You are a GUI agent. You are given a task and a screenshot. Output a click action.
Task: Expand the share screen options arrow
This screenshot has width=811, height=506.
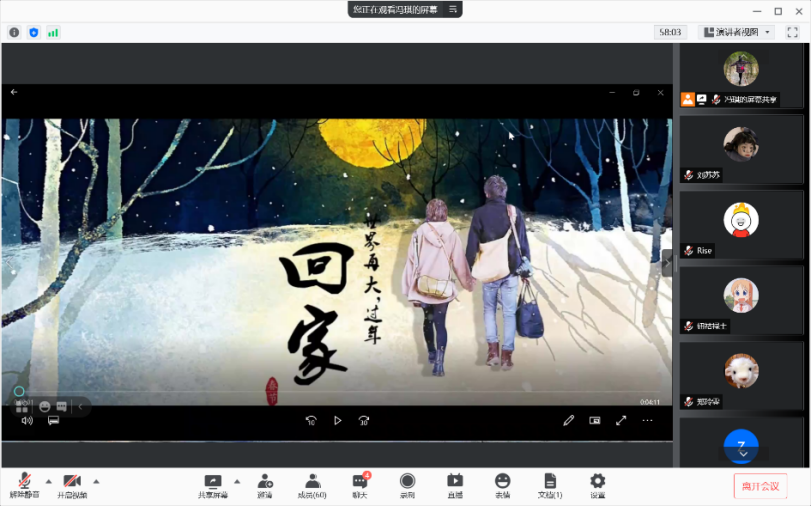point(237,481)
